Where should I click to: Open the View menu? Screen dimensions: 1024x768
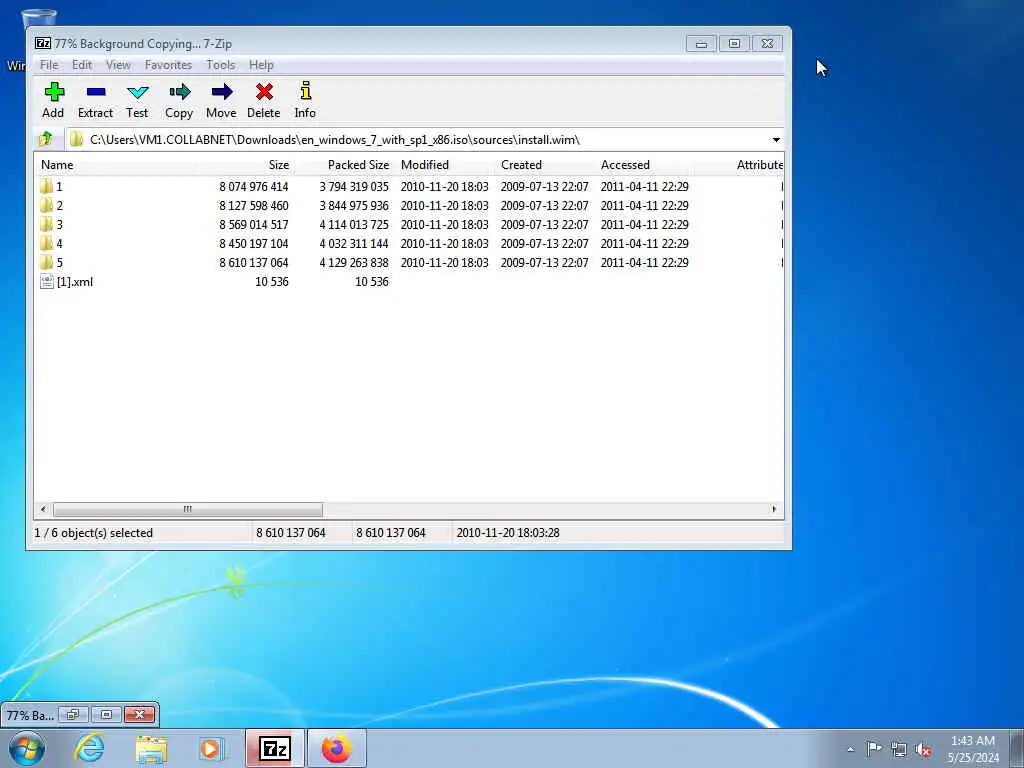click(x=118, y=65)
